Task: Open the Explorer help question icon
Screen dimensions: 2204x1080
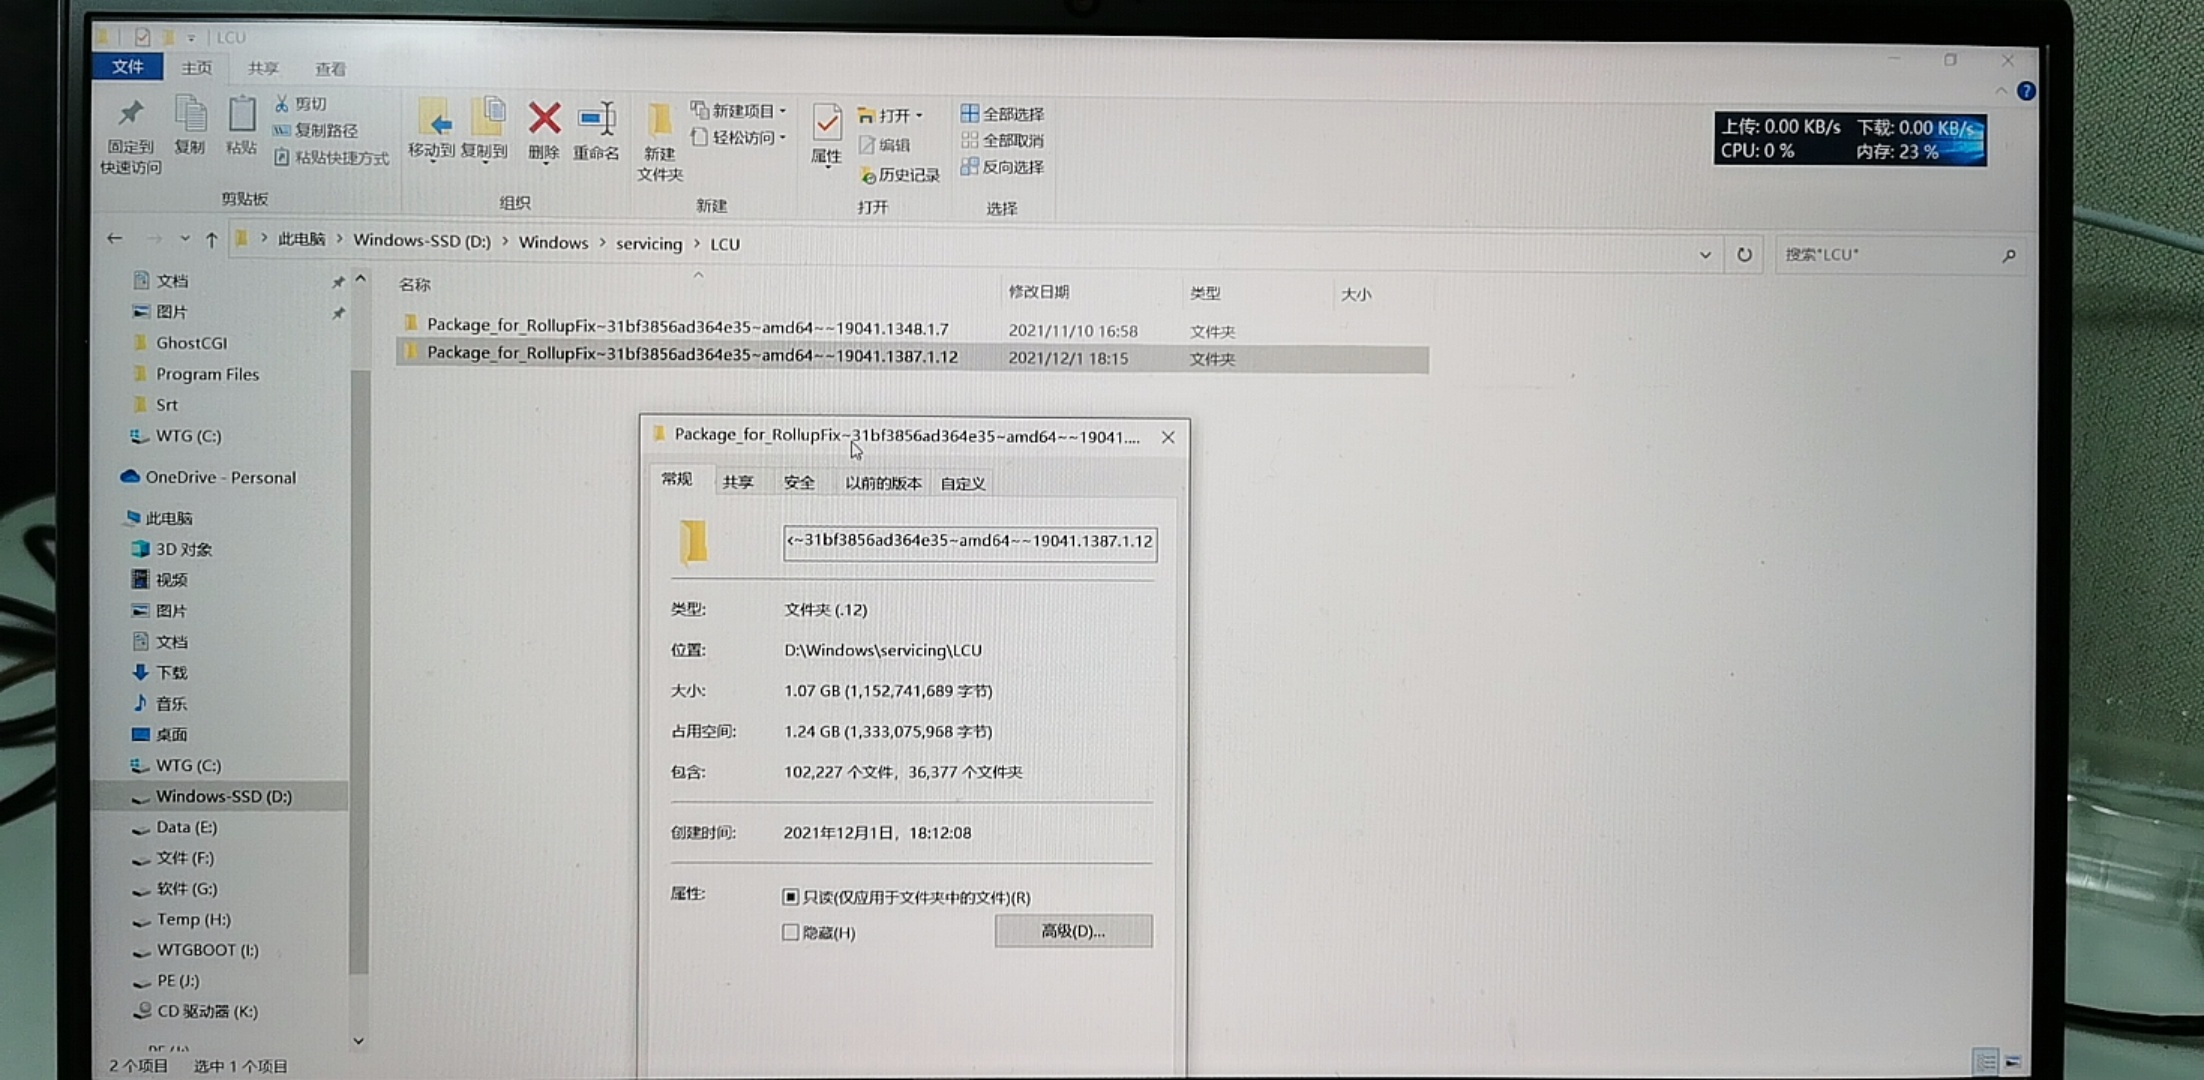Action: pos(2026,91)
